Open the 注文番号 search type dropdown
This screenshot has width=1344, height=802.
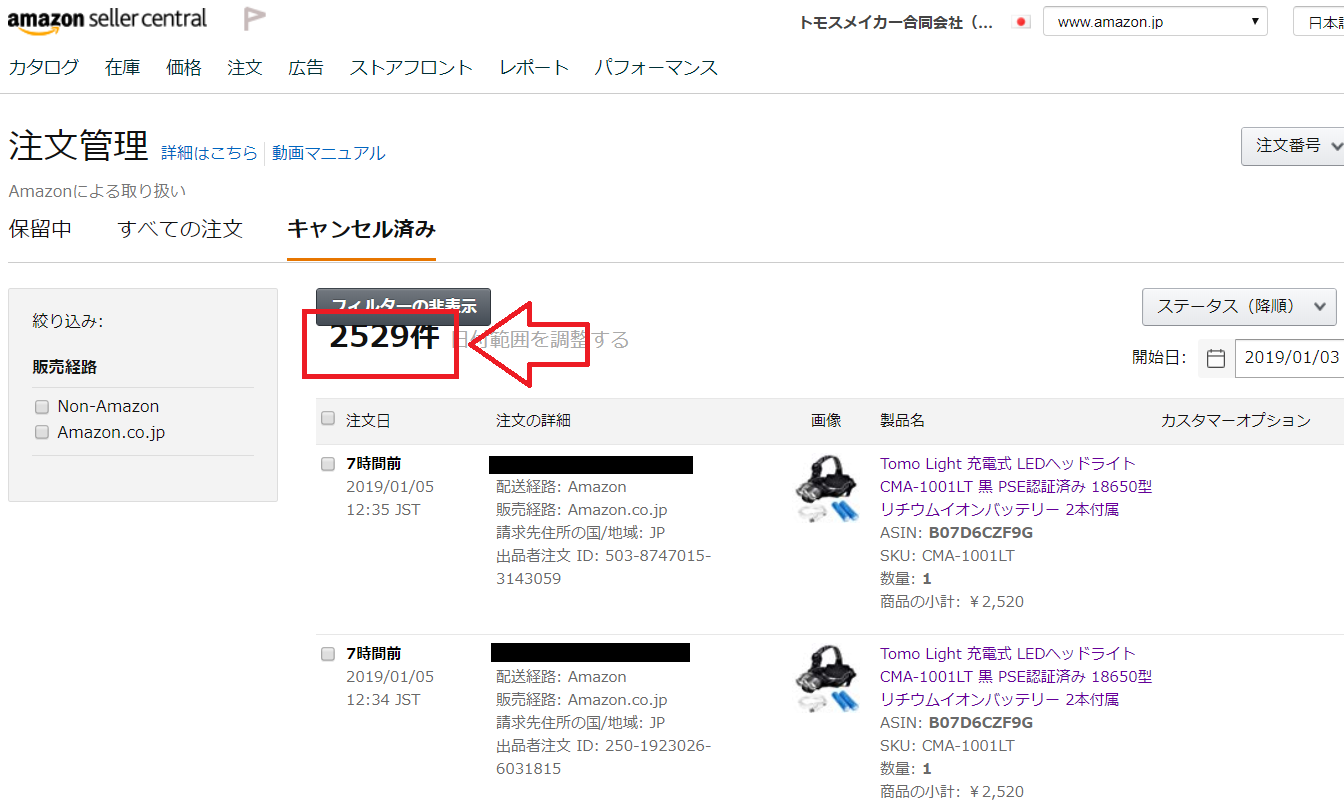(x=1292, y=146)
